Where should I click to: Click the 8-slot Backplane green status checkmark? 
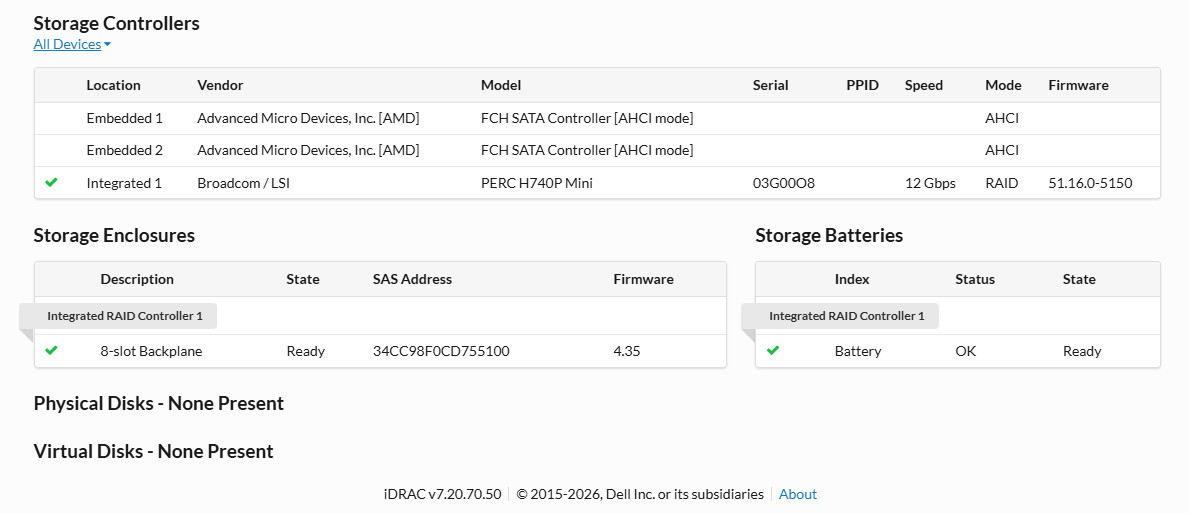[52, 351]
